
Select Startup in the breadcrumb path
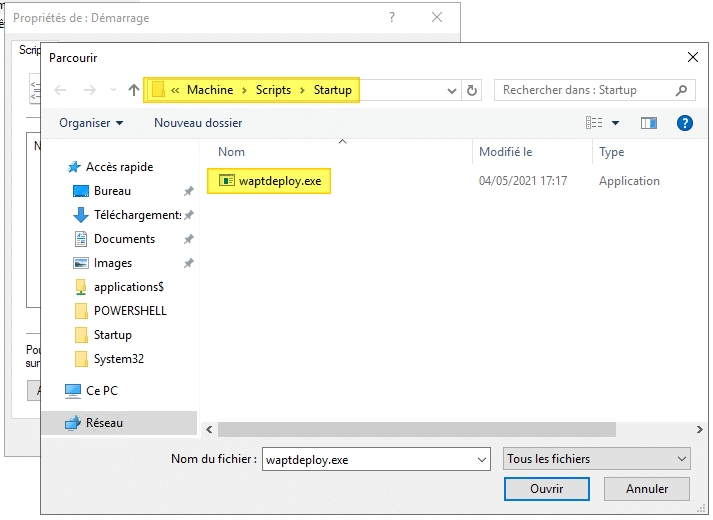coord(333,90)
